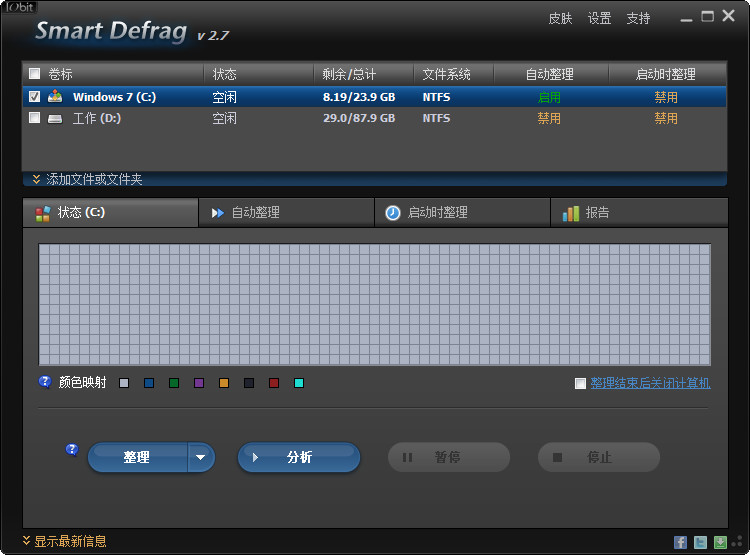750x555 pixels.
Task: Toggle 启动时整理 禁用 for drive C:
Action: coord(666,97)
